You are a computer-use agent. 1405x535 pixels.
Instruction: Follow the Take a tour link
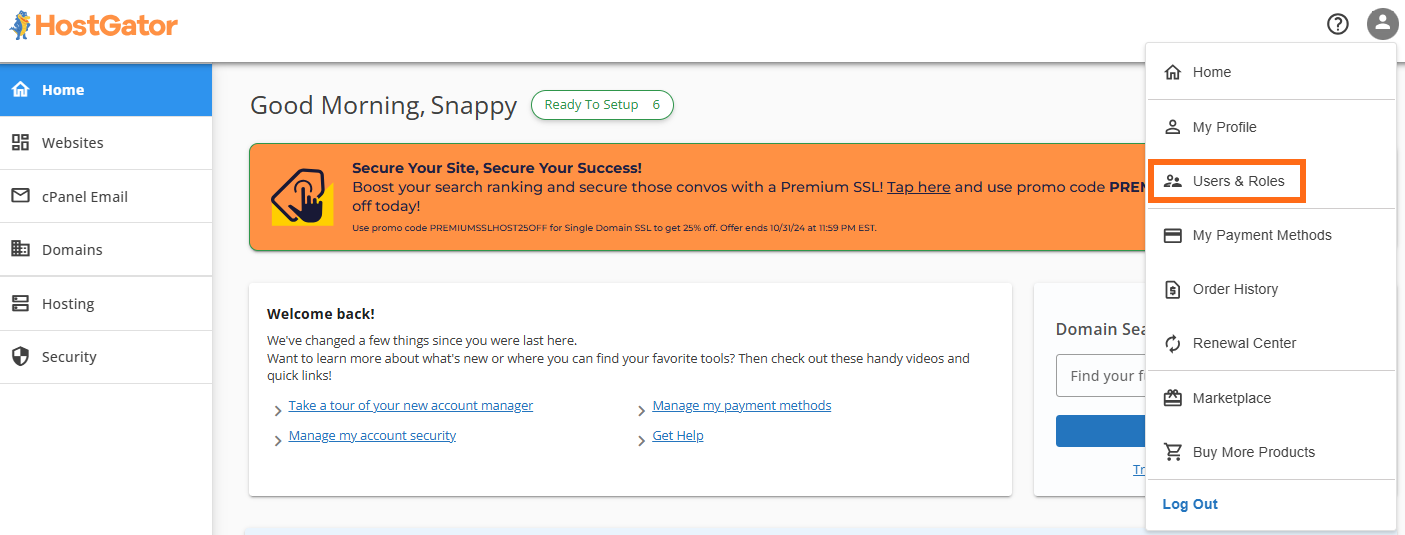[410, 406]
